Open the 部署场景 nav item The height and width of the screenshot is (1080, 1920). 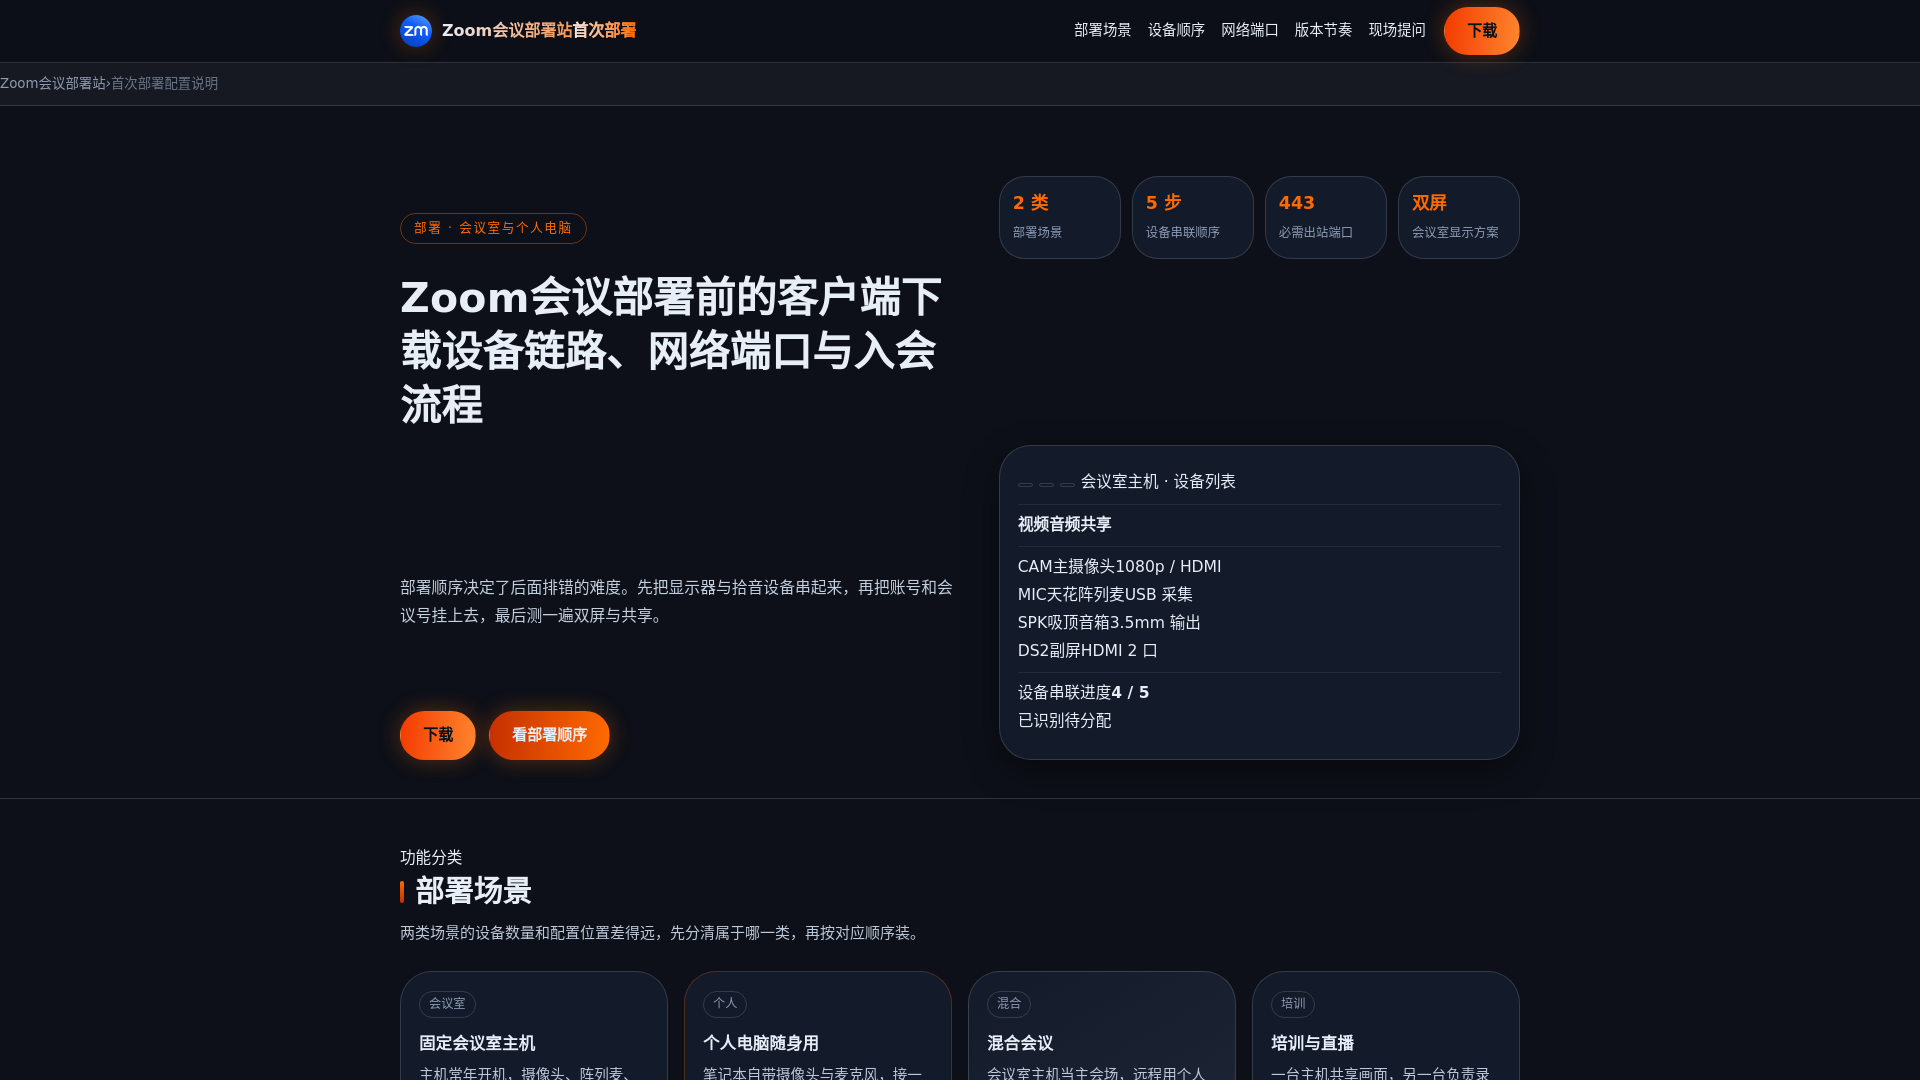point(1102,31)
